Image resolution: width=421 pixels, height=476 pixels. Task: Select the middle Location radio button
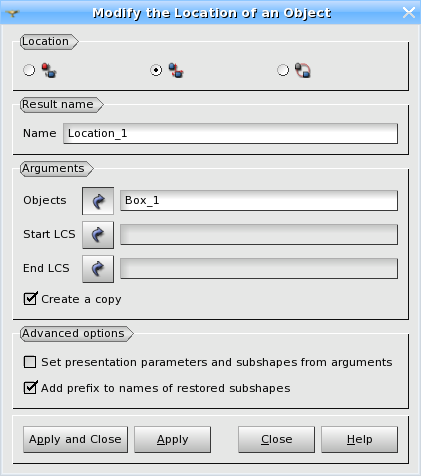pyautogui.click(x=156, y=70)
